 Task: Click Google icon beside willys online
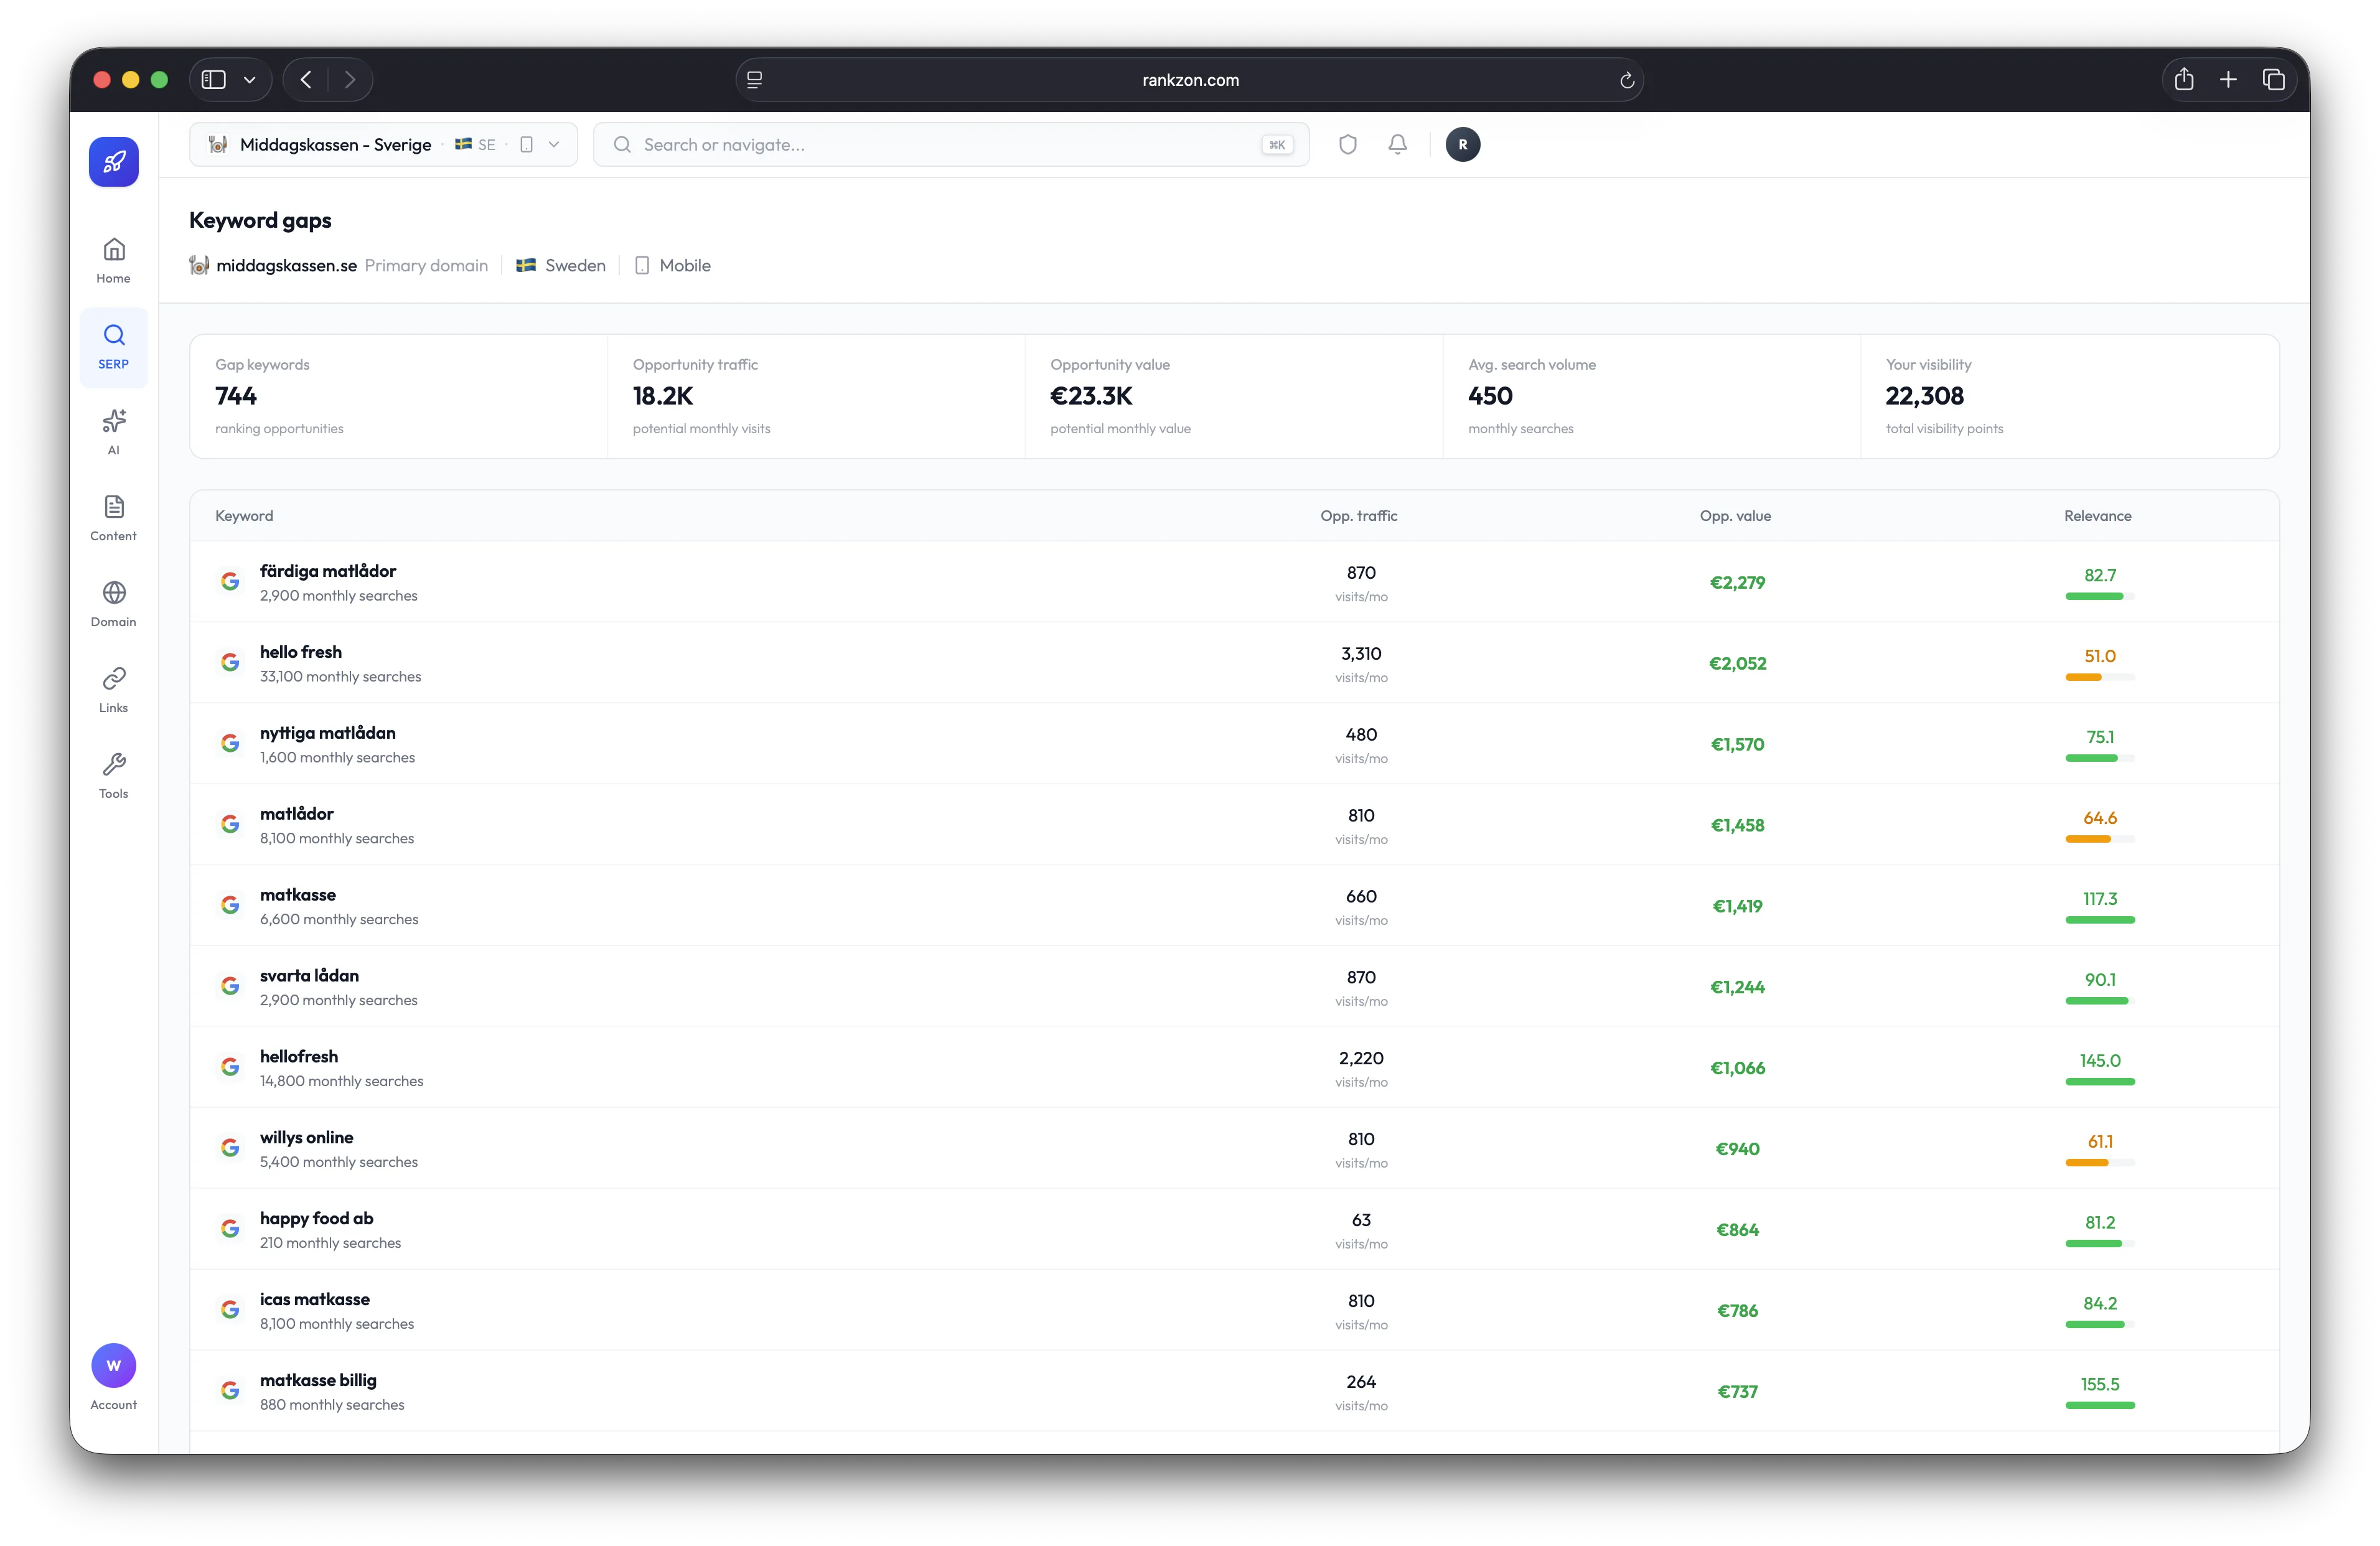pos(230,1148)
